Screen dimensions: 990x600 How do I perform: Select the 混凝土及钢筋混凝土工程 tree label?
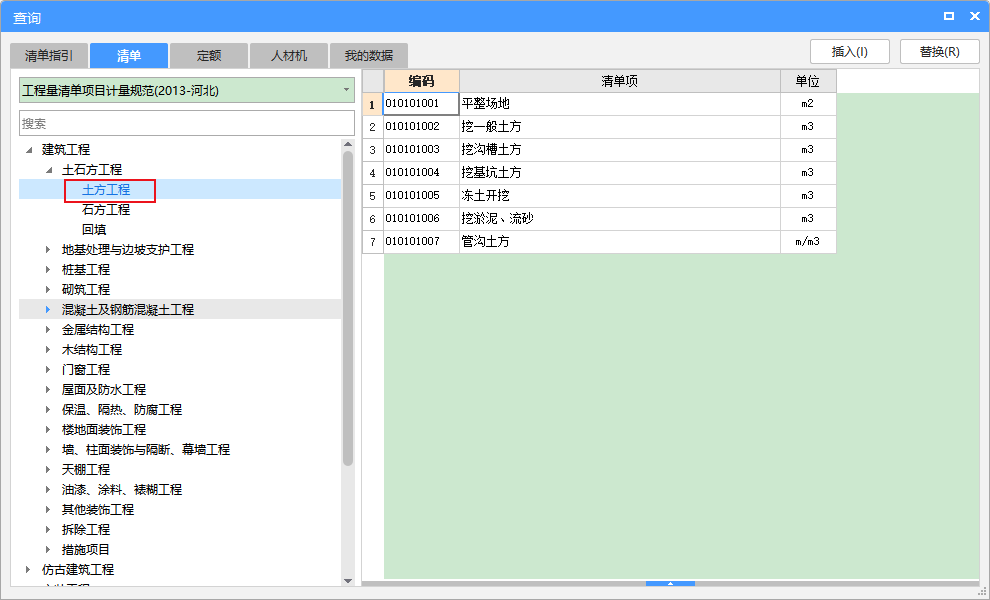pos(128,309)
